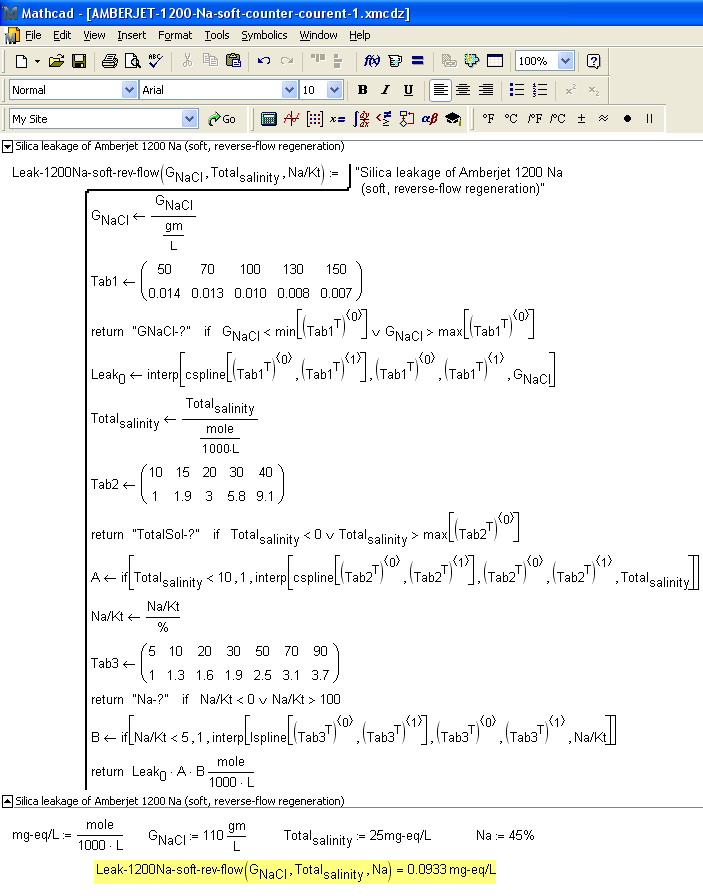The width and height of the screenshot is (703, 896).
Task: Open the File menu
Action: (33, 35)
